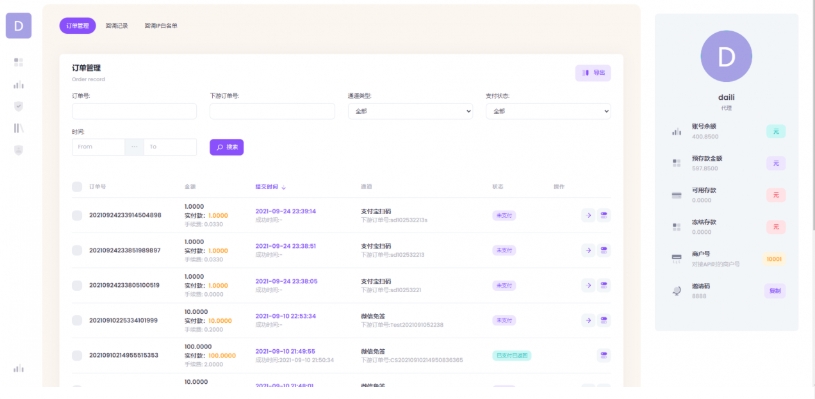Open the second tab next to 订单管理
The image size is (815, 399).
point(117,25)
